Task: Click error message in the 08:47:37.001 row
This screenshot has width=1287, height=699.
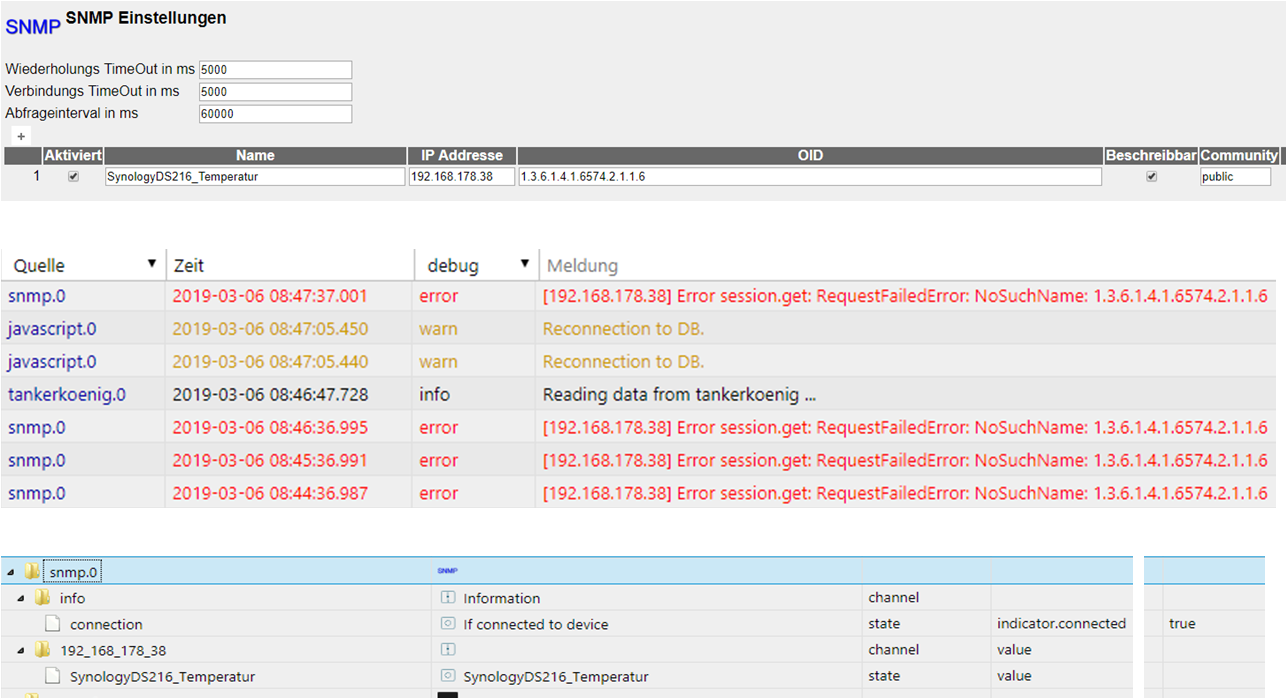Action: coord(905,296)
